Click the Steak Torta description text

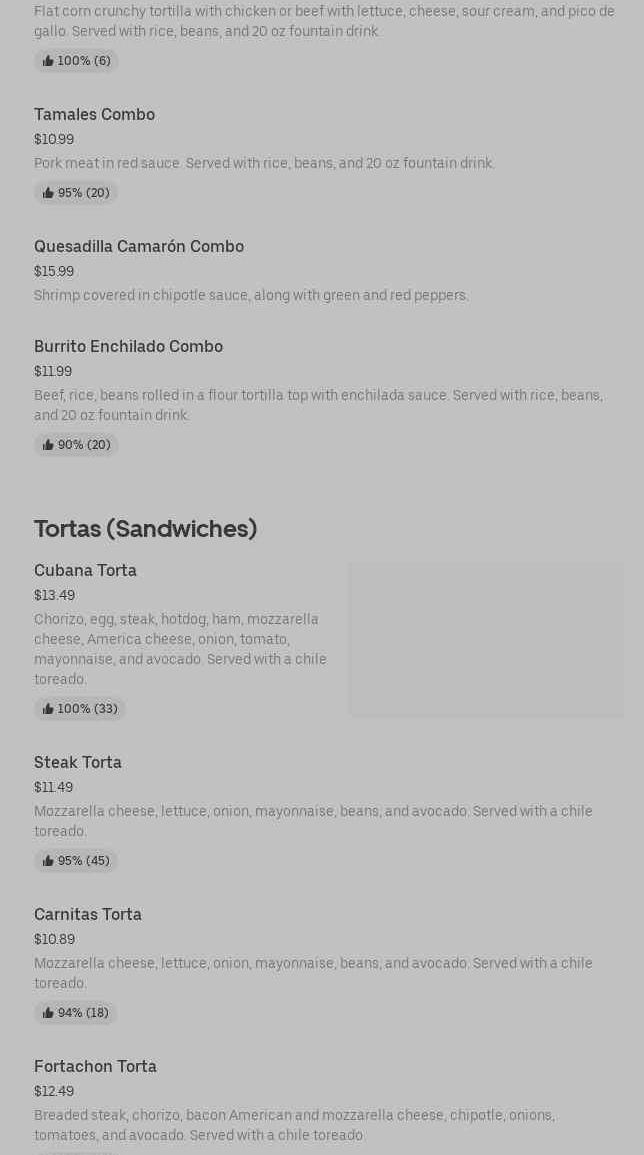coord(313,821)
